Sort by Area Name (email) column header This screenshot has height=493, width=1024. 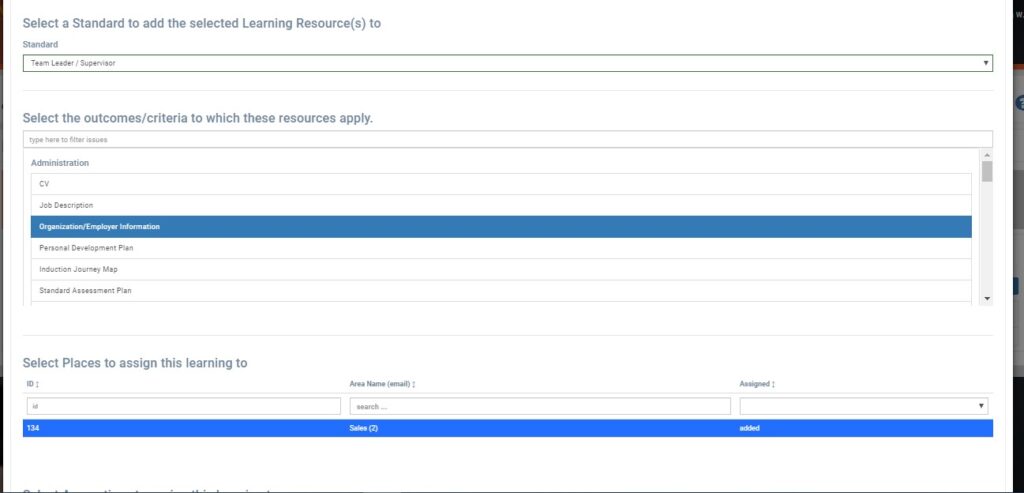coord(382,384)
